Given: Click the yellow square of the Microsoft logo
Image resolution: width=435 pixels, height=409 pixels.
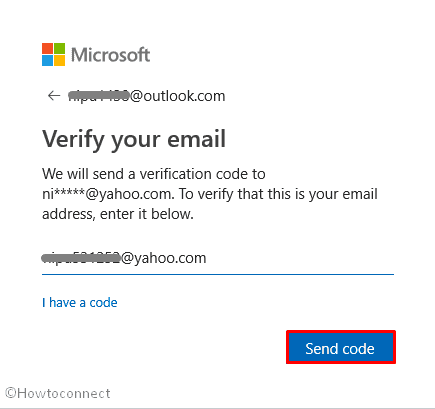Looking at the screenshot, I should coord(59,60).
